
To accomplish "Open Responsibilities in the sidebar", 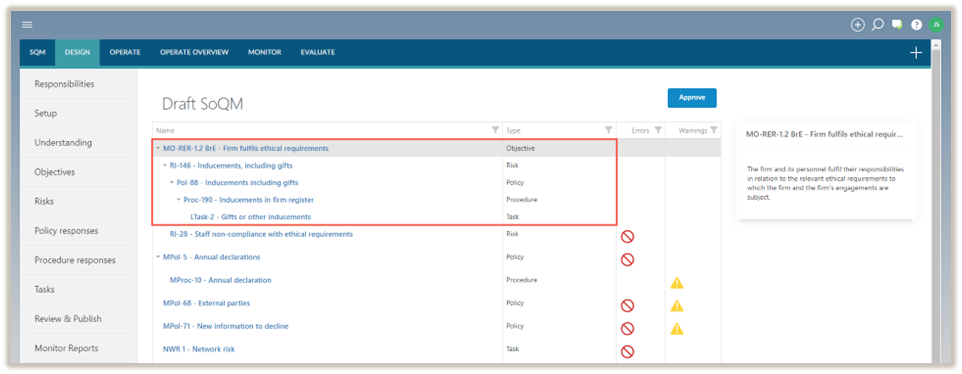I will pyautogui.click(x=64, y=84).
